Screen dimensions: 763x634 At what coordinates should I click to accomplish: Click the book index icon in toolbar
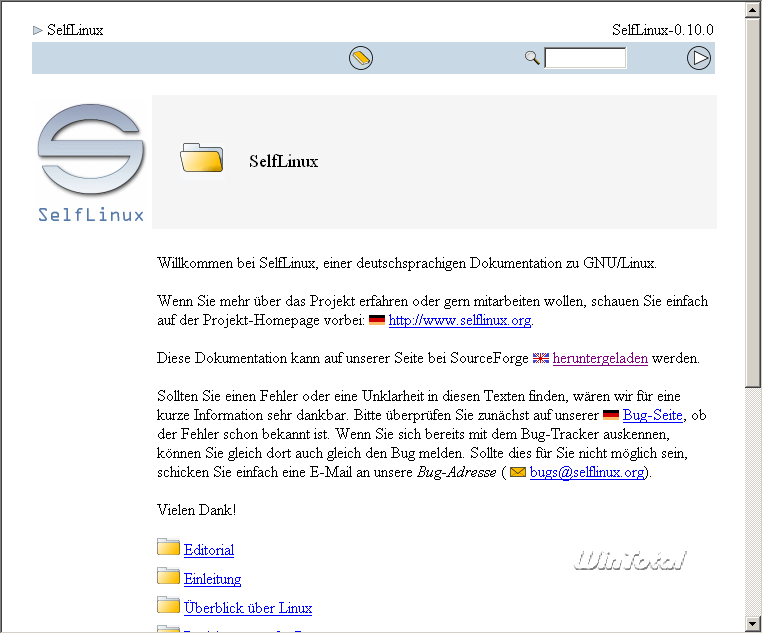click(x=361, y=58)
